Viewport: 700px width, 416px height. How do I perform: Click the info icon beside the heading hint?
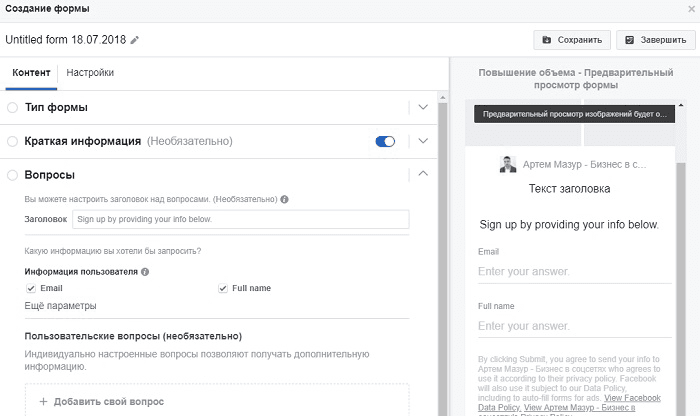pos(284,199)
